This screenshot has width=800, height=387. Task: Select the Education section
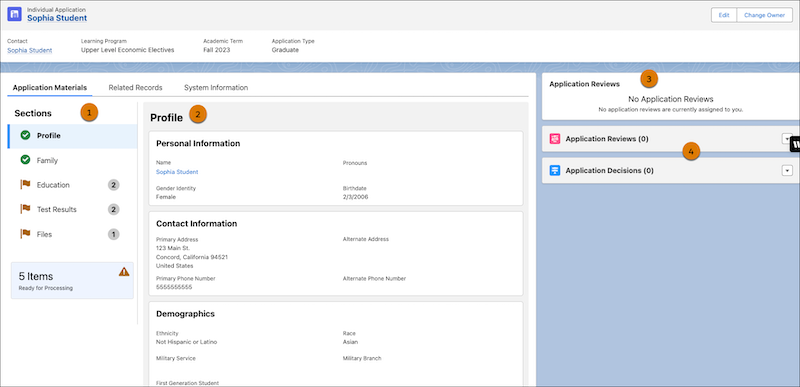(72, 185)
